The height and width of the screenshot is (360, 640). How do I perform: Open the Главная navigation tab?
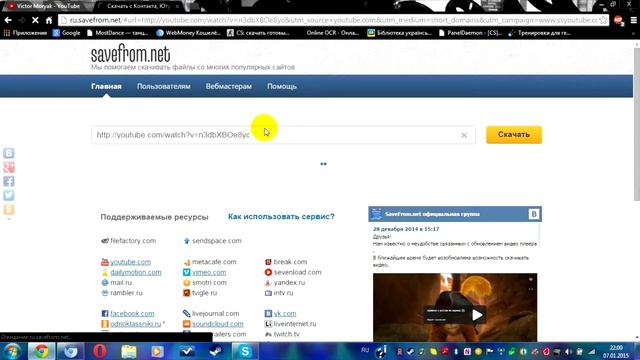(106, 86)
